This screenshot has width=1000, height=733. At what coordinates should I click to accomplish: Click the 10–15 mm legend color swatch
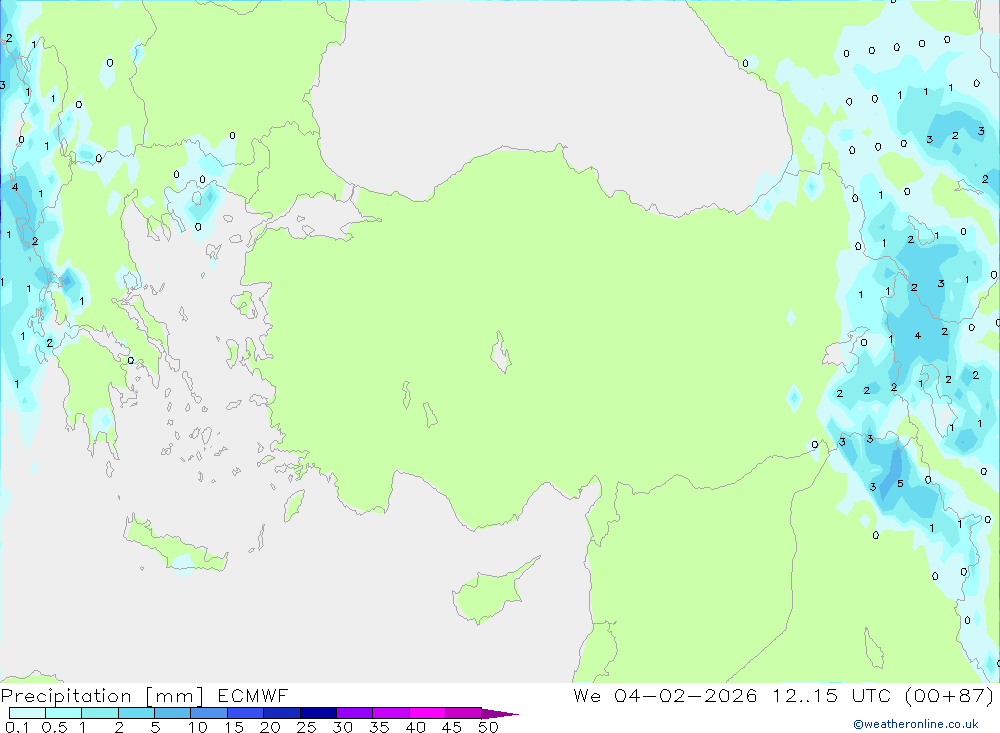209,713
